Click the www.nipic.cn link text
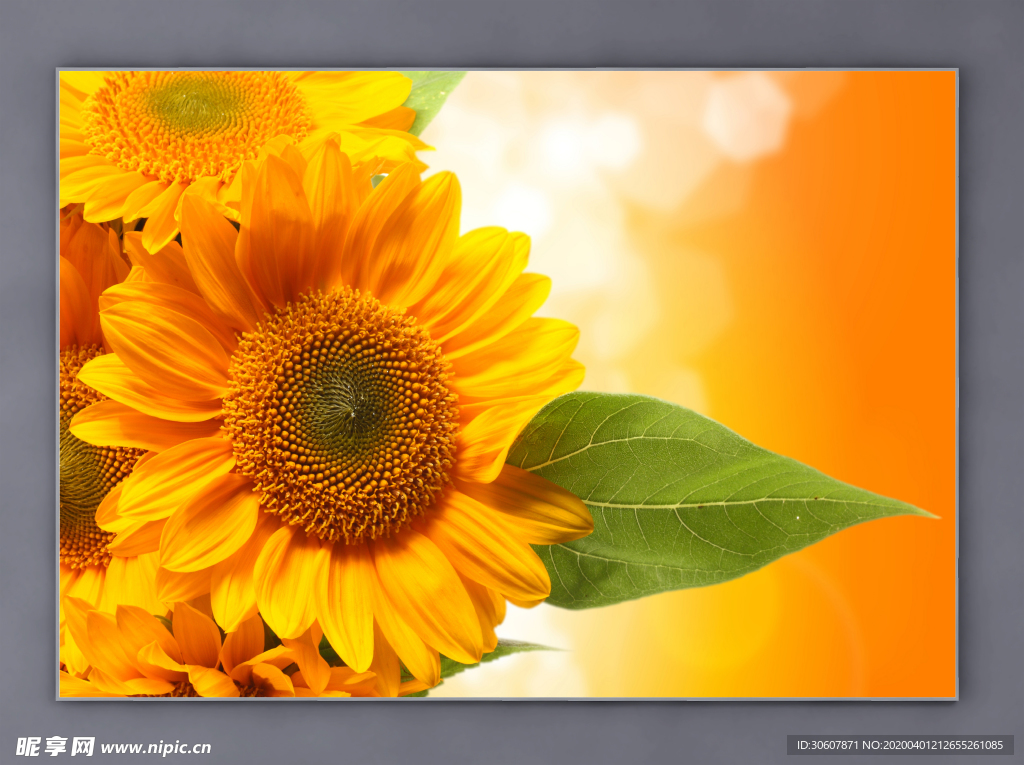 point(156,747)
